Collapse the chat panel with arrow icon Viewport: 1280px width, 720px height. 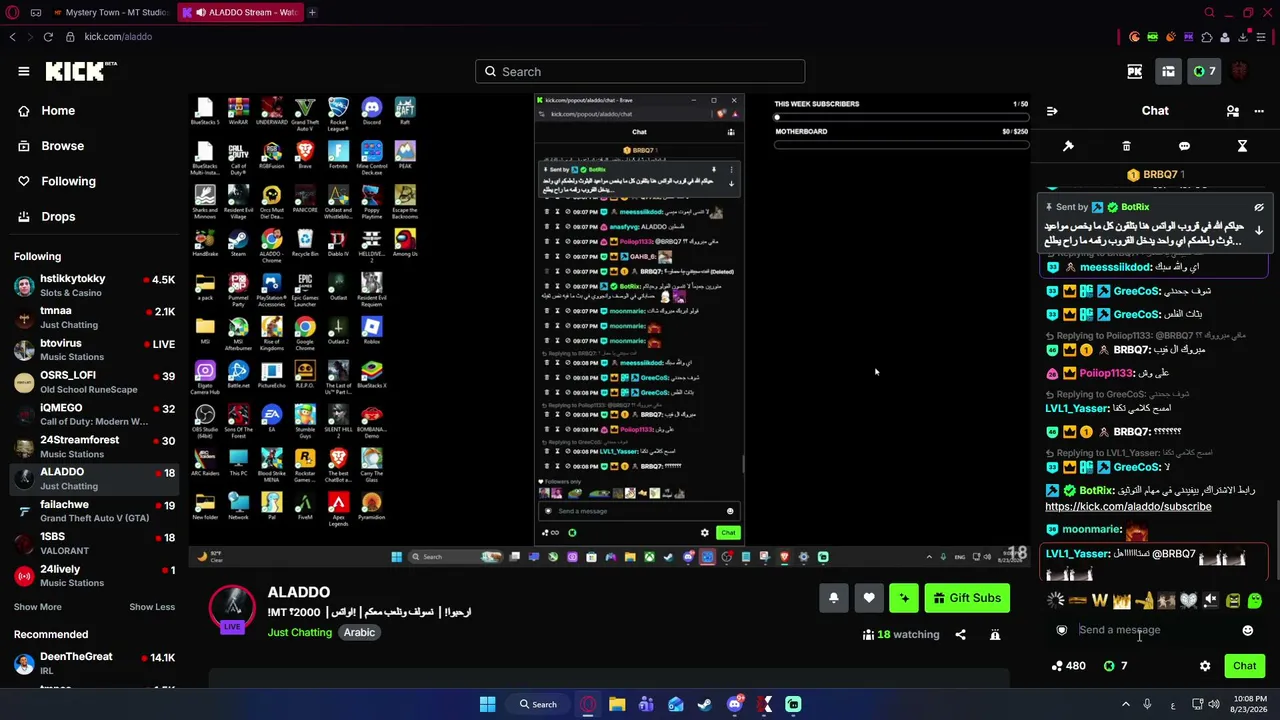coord(1052,111)
